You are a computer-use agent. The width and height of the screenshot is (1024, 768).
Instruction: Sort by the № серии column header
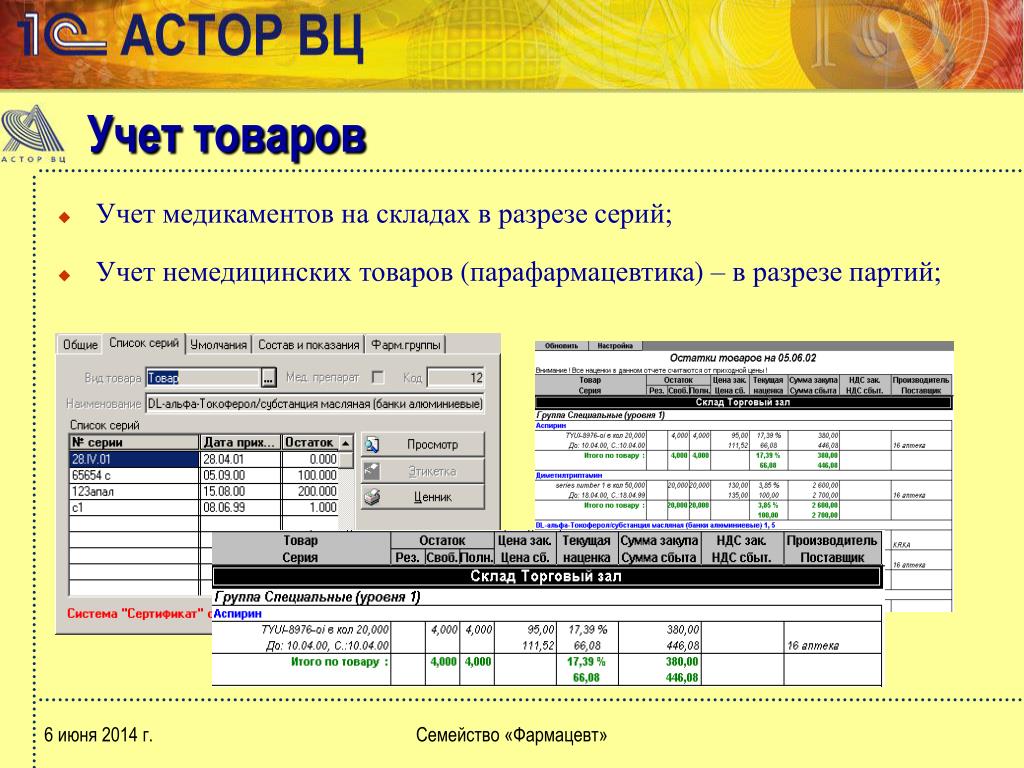tap(134, 442)
